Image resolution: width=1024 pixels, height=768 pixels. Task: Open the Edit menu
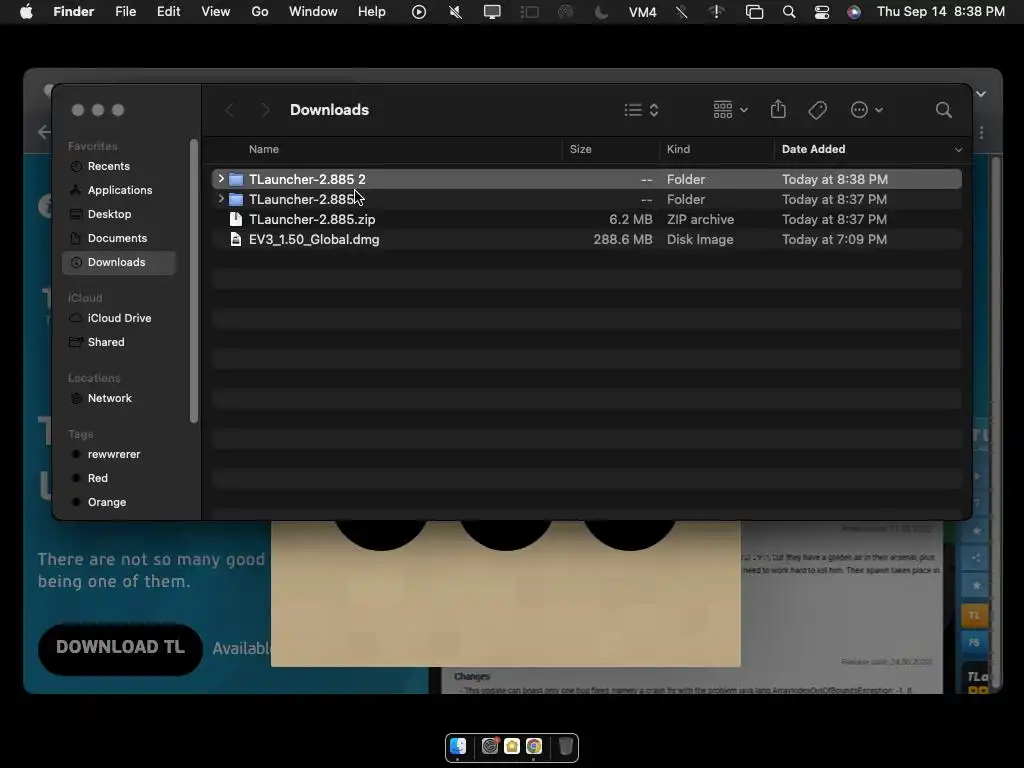pyautogui.click(x=168, y=12)
